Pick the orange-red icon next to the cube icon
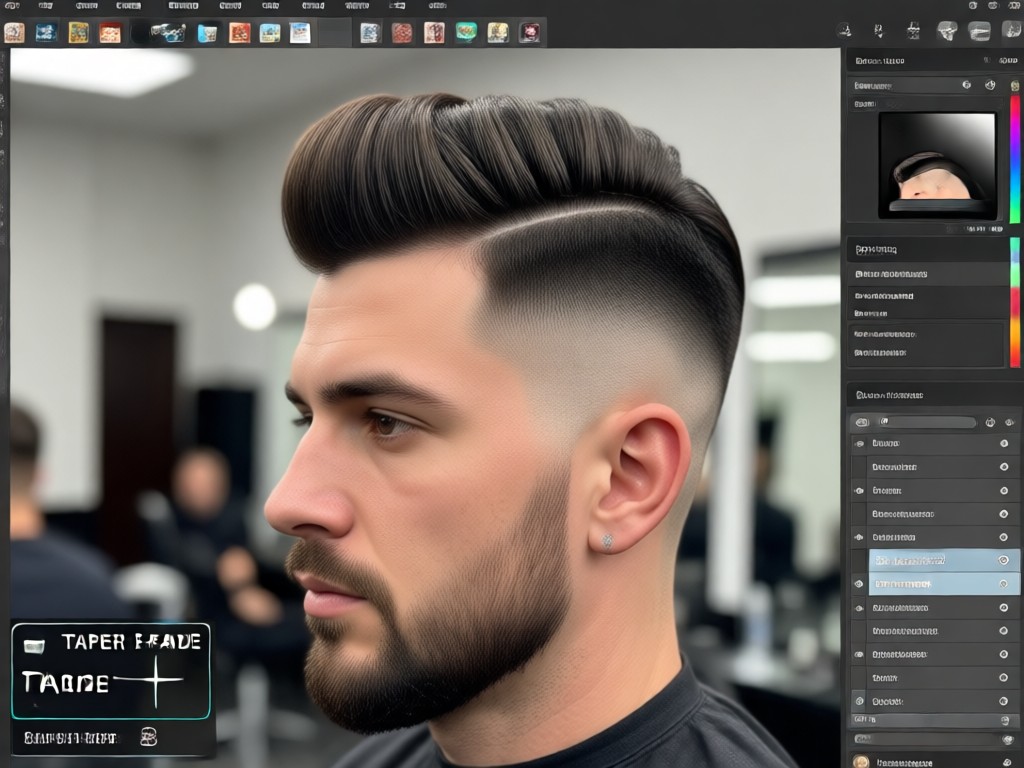The height and width of the screenshot is (768, 1024). pos(240,33)
